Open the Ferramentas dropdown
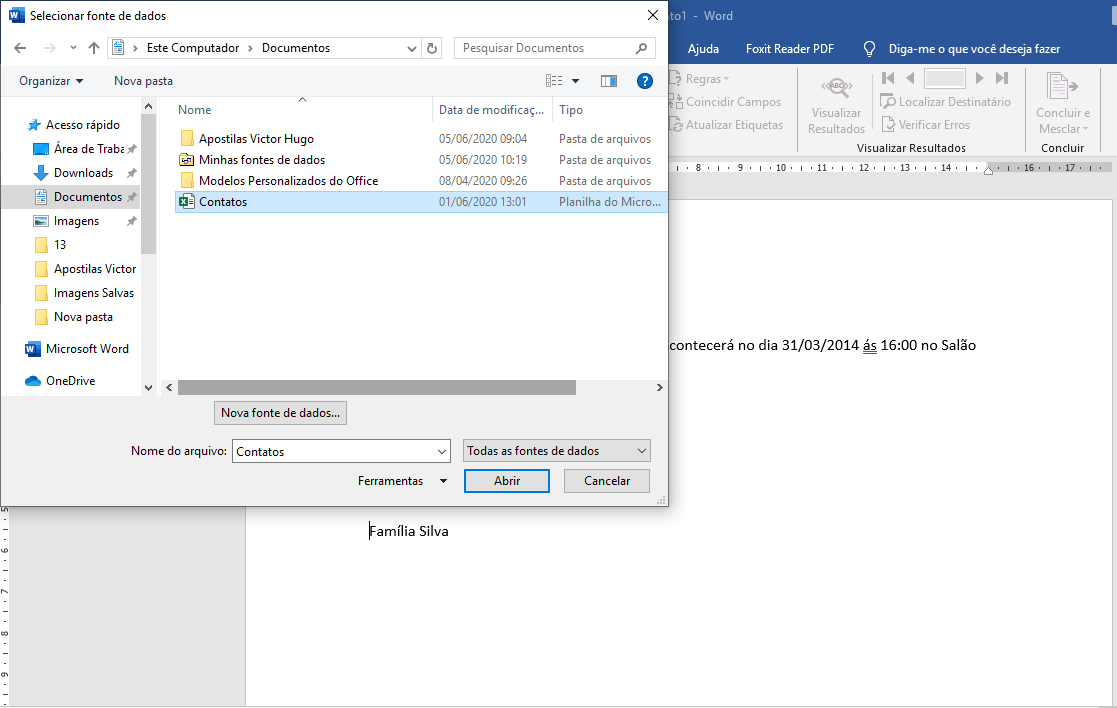1117x708 pixels. (x=402, y=481)
